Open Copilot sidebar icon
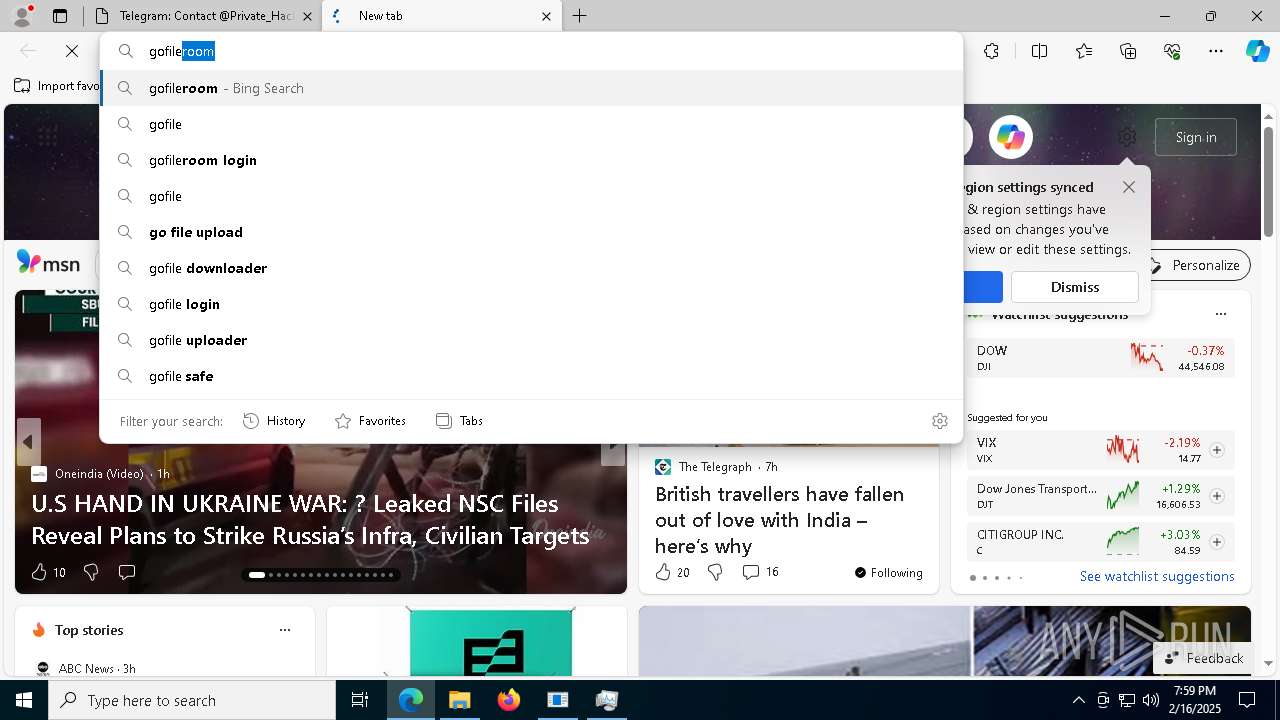 pyautogui.click(x=1257, y=51)
